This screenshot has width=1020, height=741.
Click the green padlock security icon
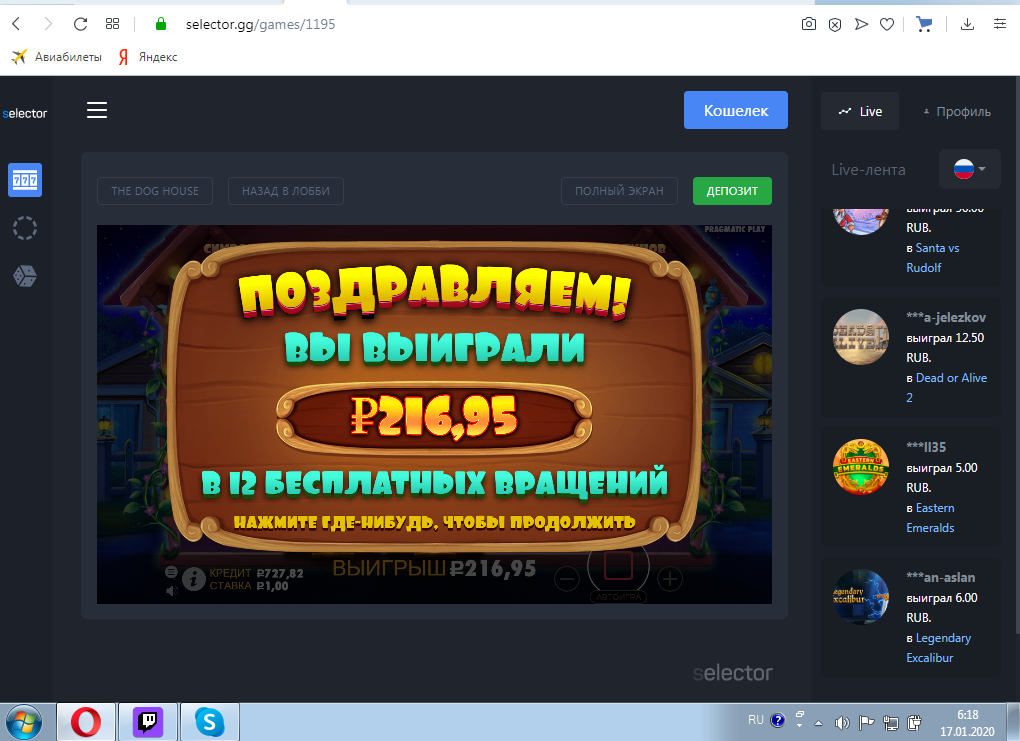[161, 24]
